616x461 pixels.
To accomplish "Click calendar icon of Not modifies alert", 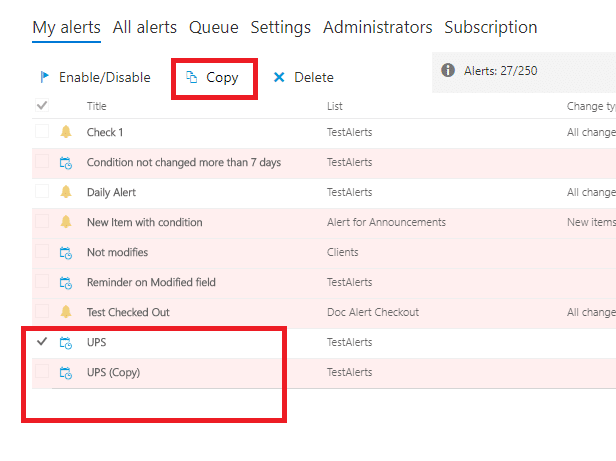I will click(66, 253).
